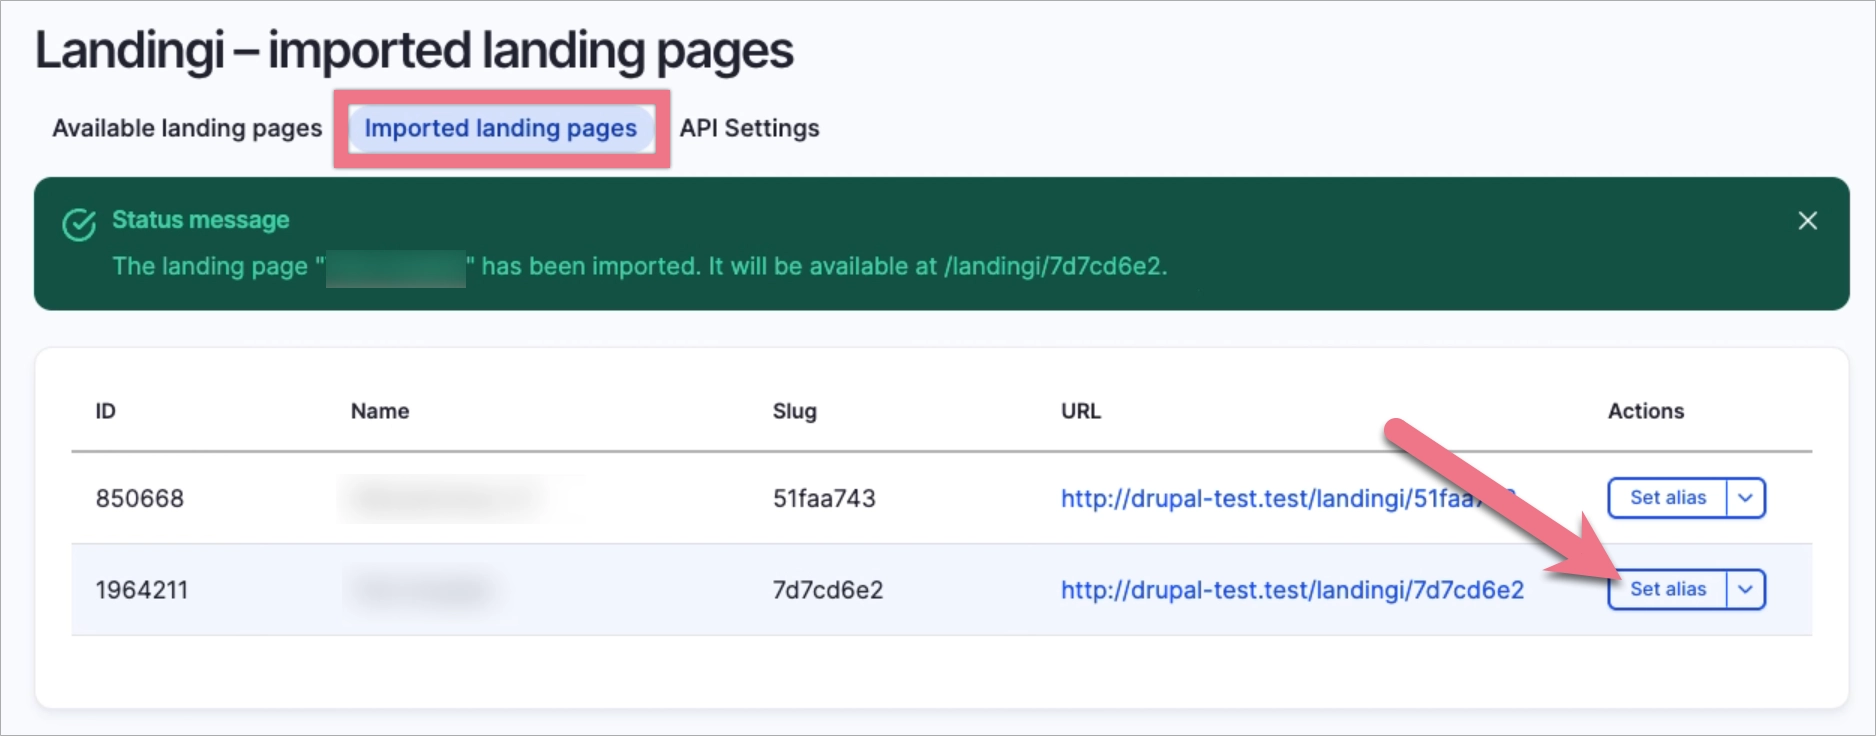Viewport: 1876px width, 736px height.
Task: Click the imported confirmation message text
Action: click(640, 266)
